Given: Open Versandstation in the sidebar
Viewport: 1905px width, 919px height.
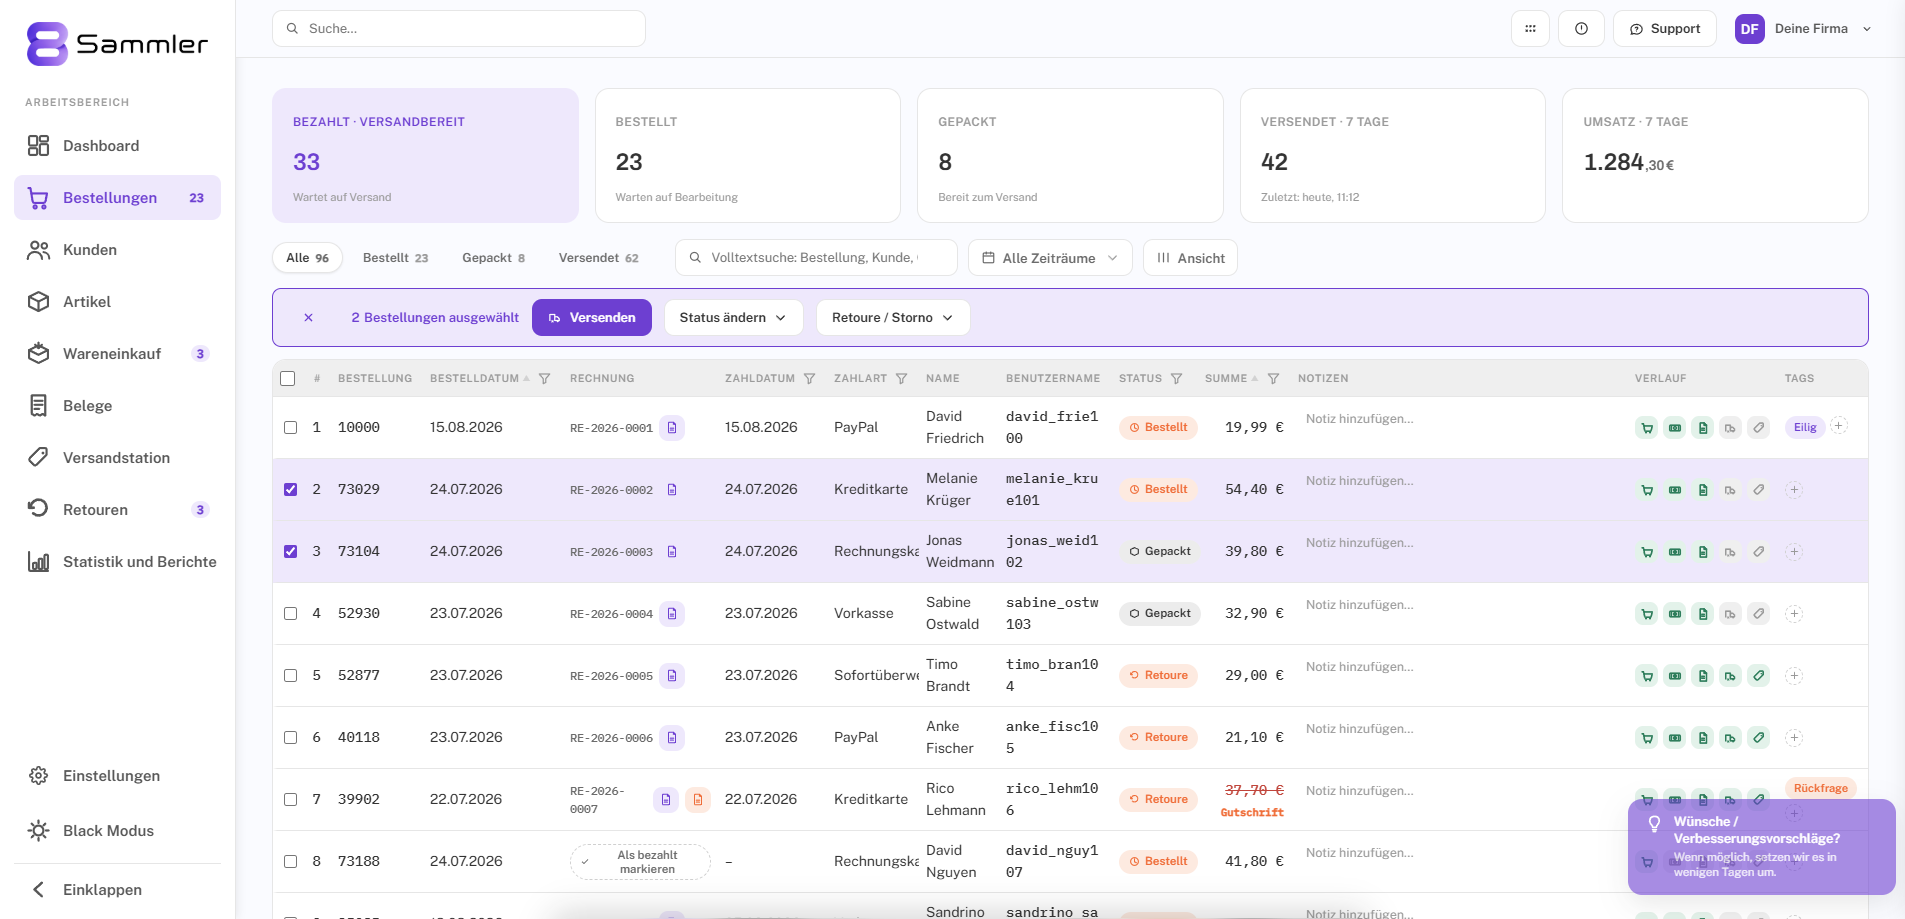Looking at the screenshot, I should [x=117, y=458].
